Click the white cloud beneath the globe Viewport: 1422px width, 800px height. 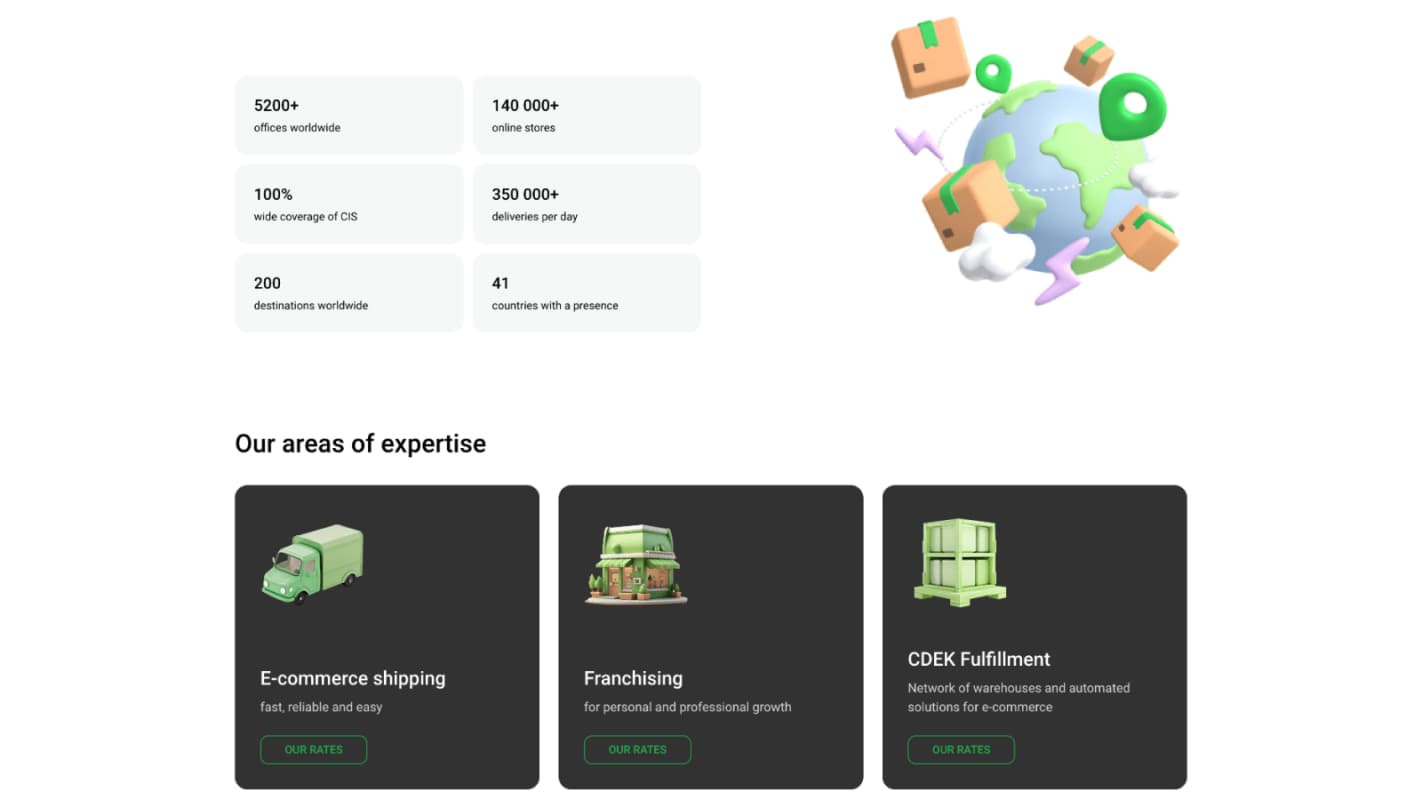994,252
